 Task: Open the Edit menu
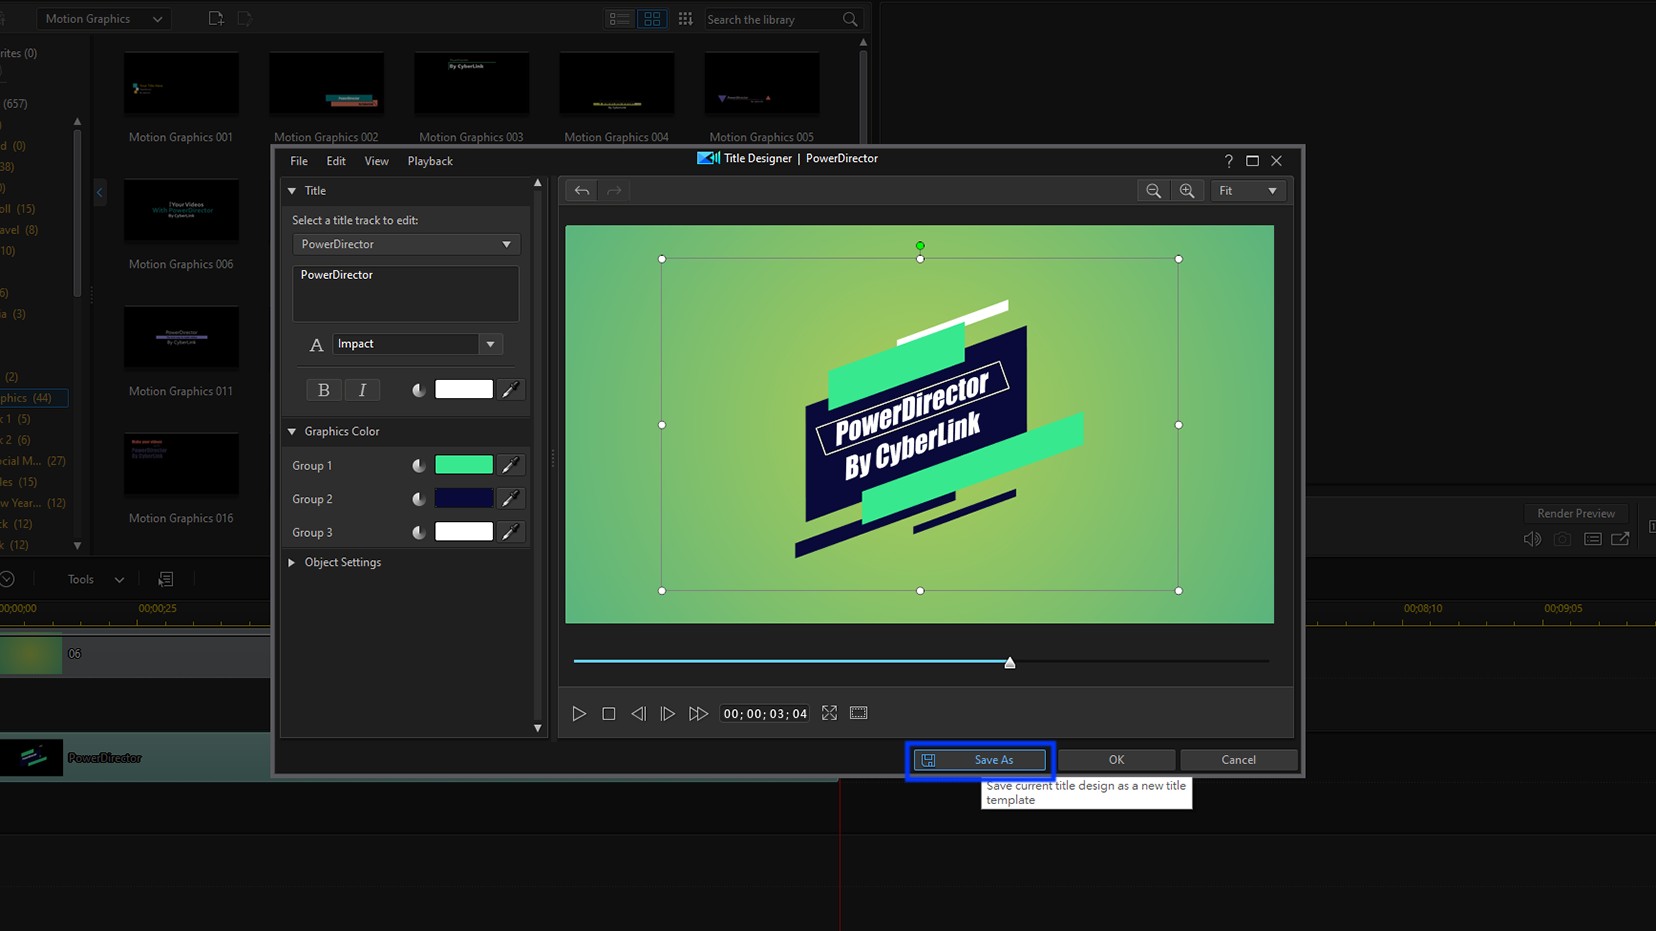pyautogui.click(x=336, y=161)
